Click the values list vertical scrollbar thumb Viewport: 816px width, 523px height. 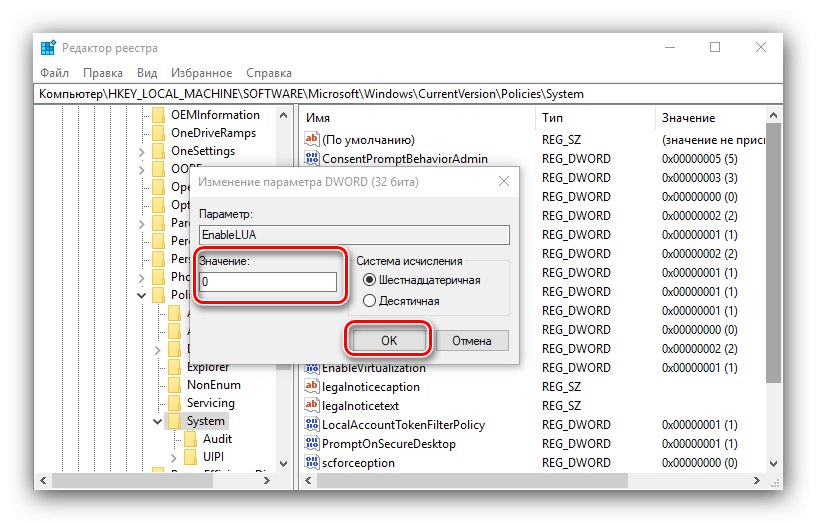(773, 253)
